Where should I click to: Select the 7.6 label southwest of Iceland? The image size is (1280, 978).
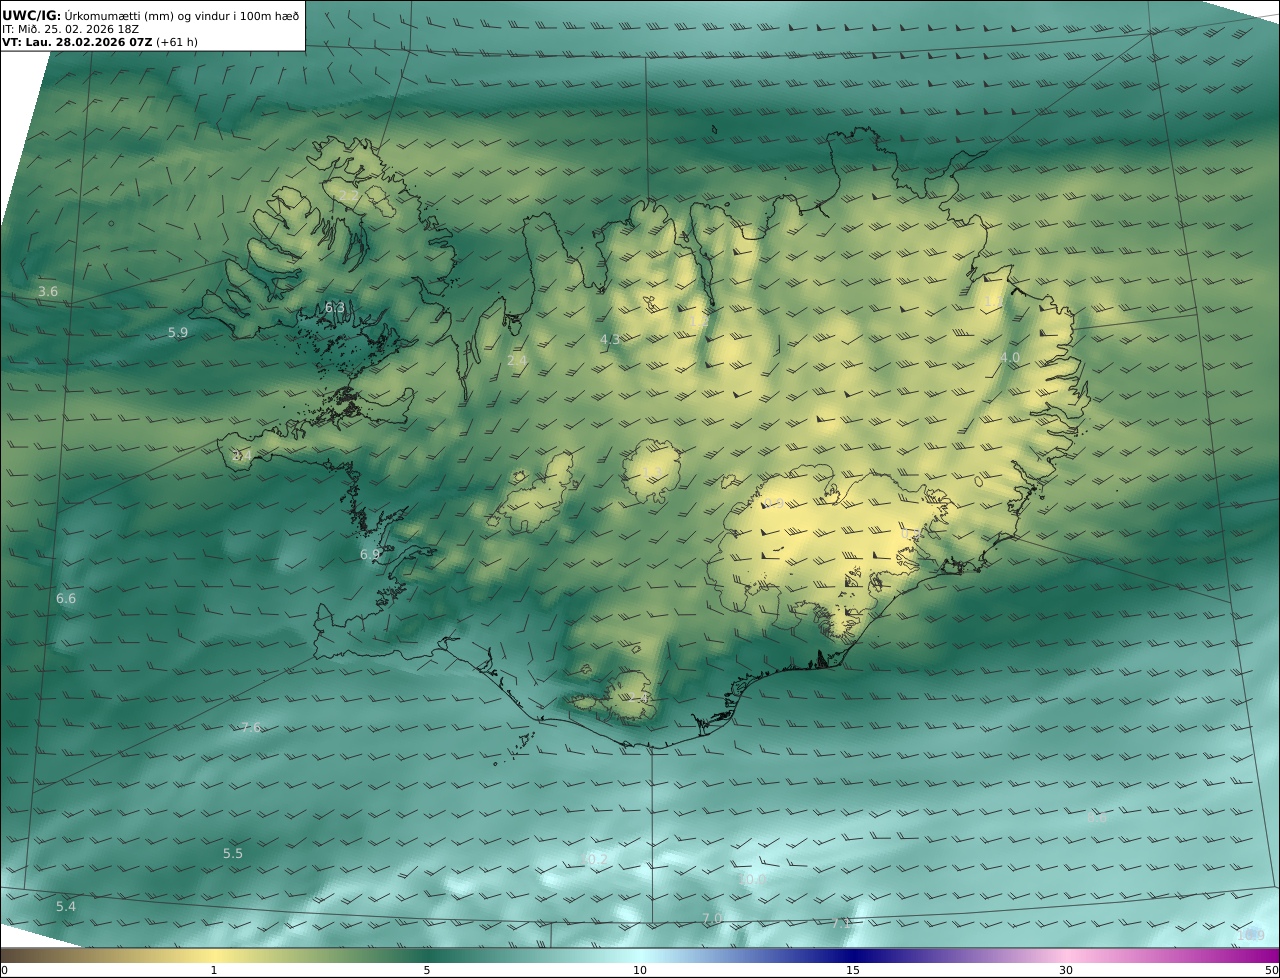[251, 728]
